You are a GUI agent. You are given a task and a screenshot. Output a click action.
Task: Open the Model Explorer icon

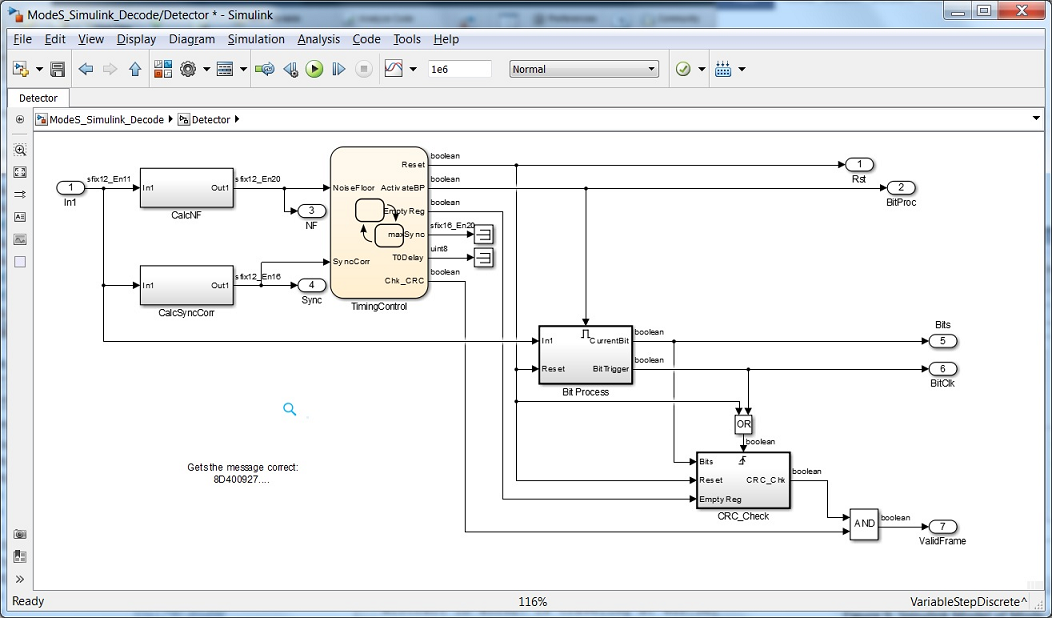pos(225,69)
